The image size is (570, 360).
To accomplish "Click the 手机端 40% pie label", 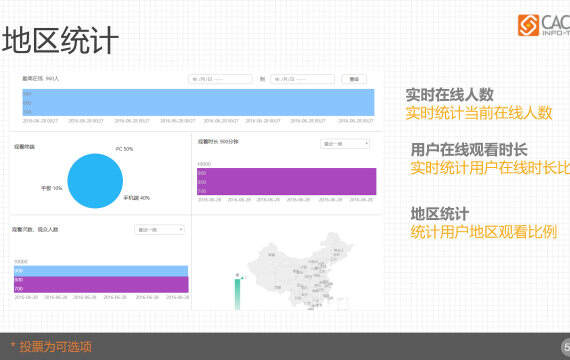I will click(x=136, y=198).
